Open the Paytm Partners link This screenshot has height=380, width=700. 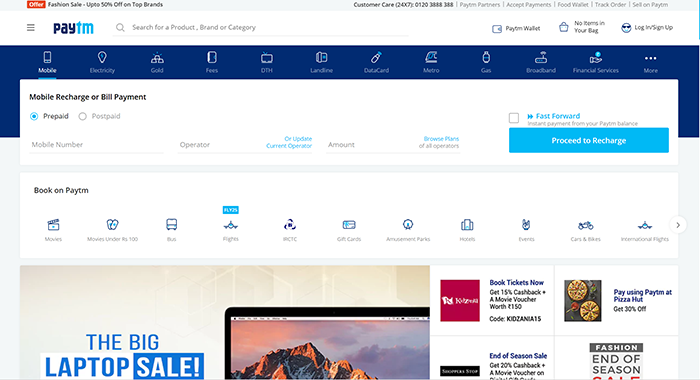[480, 4]
